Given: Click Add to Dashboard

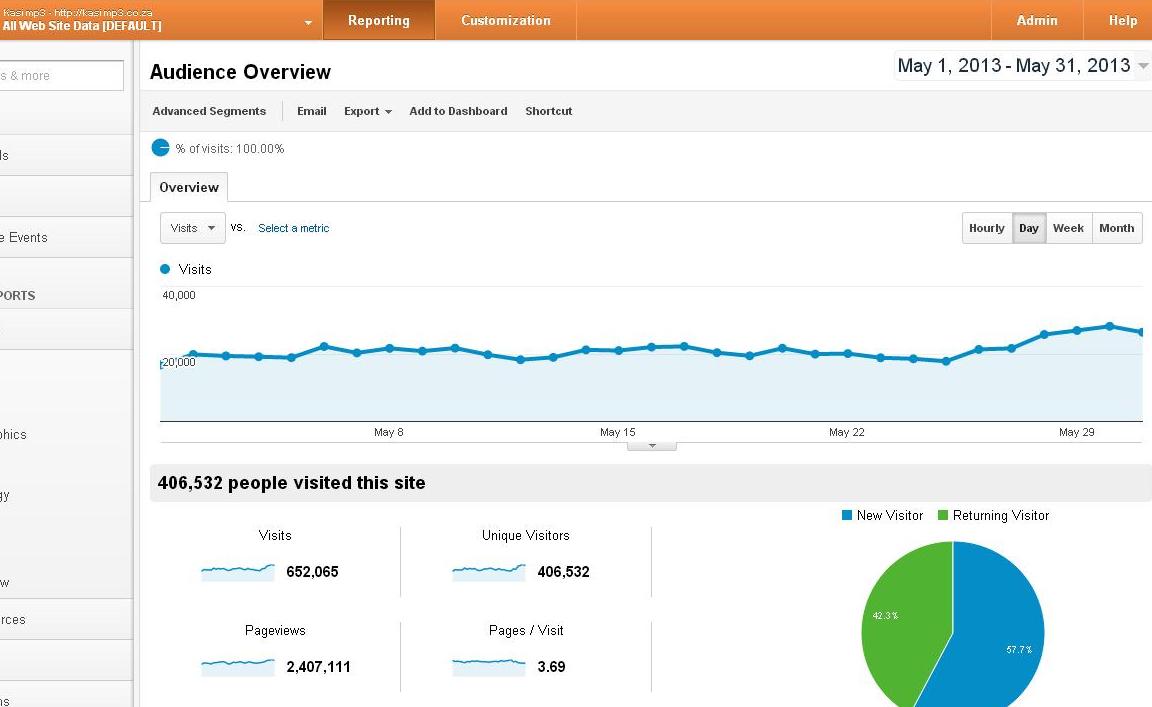Looking at the screenshot, I should tap(458, 111).
